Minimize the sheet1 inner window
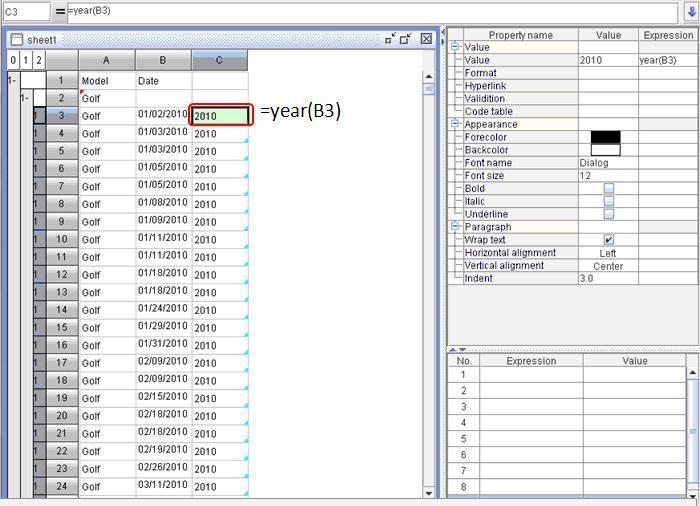700x506 pixels. pyautogui.click(x=390, y=39)
